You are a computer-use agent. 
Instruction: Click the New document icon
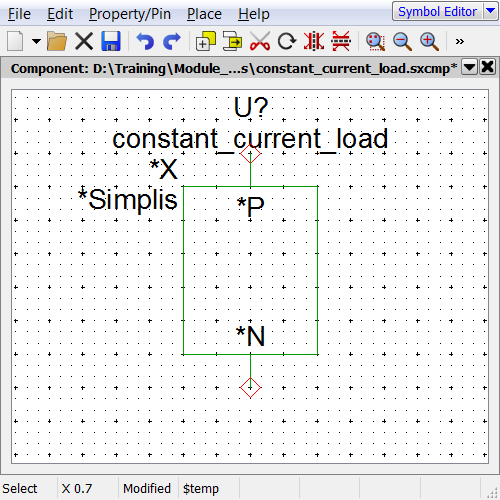coord(15,41)
